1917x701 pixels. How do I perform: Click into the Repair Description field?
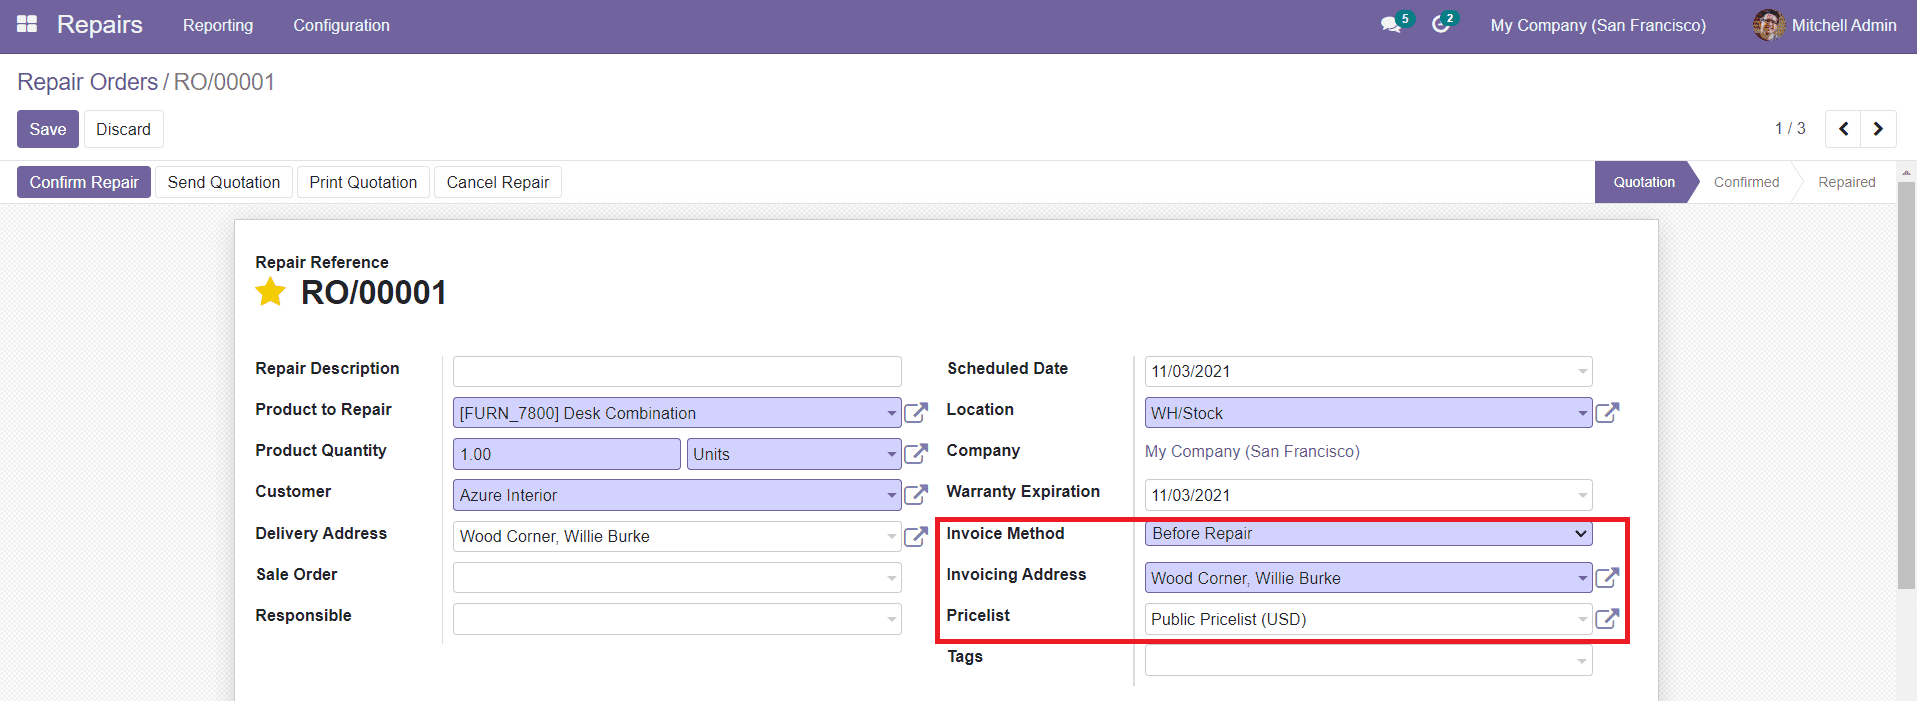point(677,371)
